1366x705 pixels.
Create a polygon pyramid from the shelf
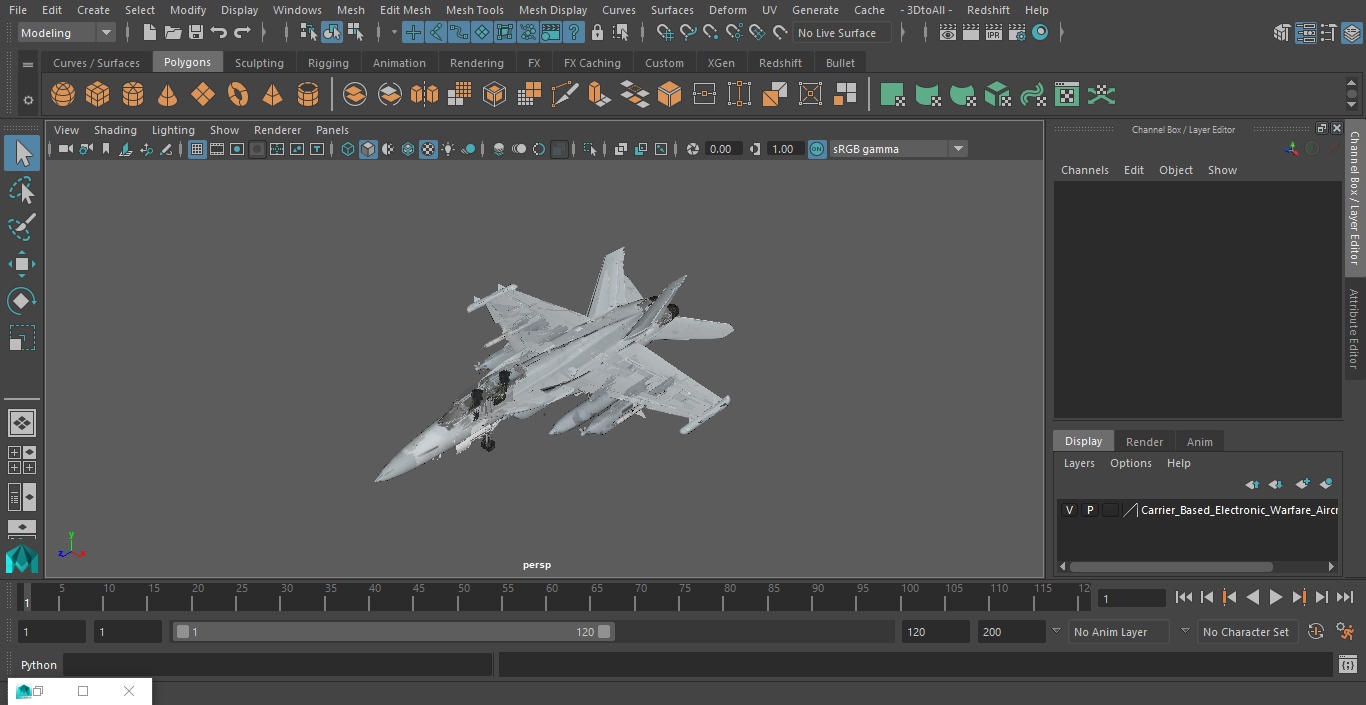(x=272, y=95)
